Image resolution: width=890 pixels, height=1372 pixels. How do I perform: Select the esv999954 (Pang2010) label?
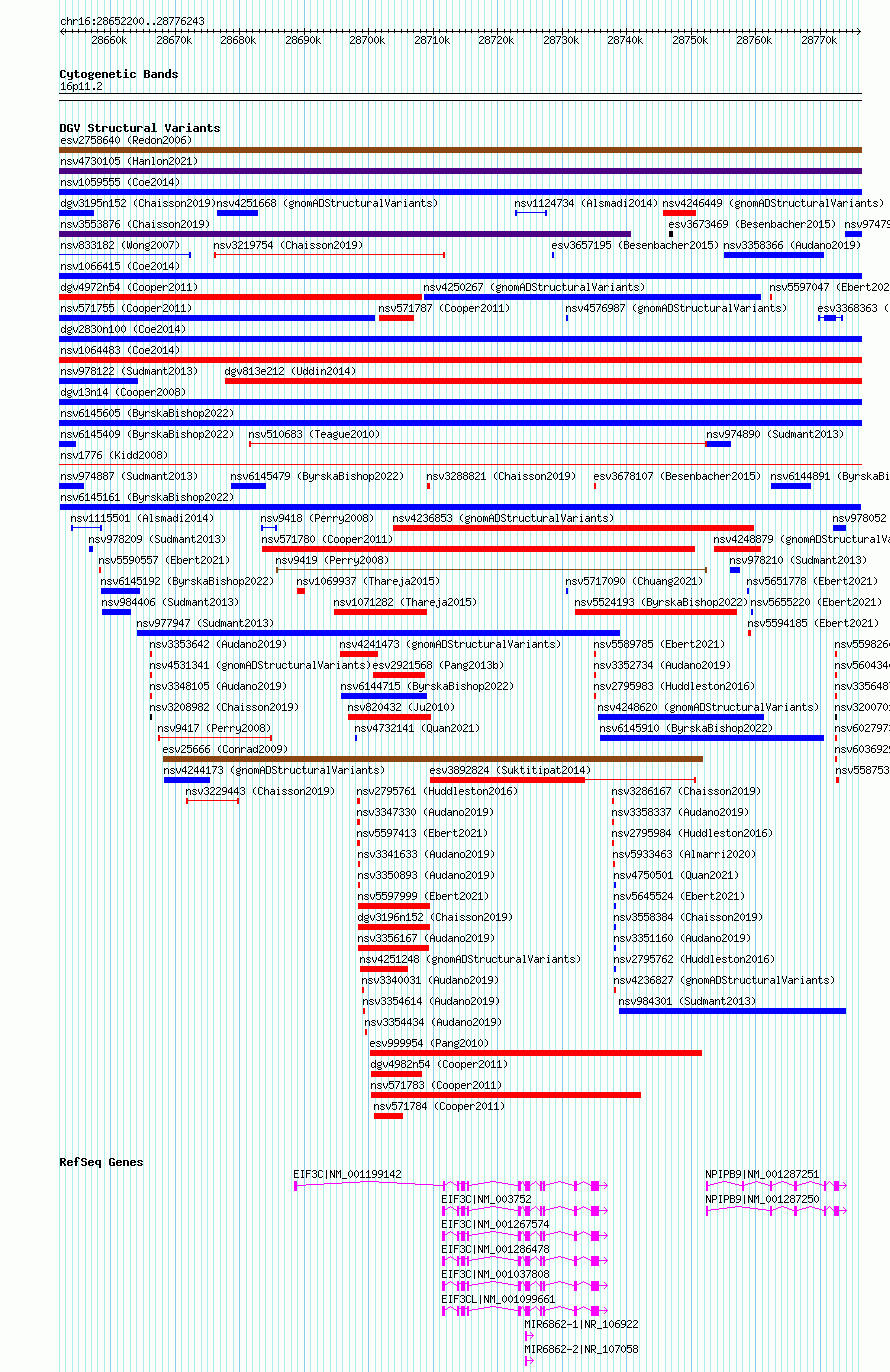[430, 1043]
